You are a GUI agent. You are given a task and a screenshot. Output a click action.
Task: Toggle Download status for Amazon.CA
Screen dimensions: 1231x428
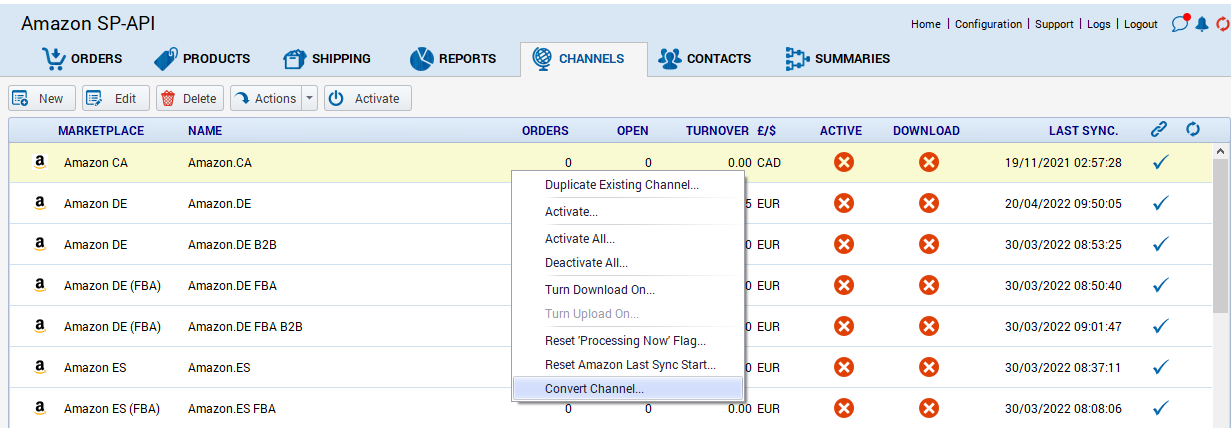pos(929,162)
